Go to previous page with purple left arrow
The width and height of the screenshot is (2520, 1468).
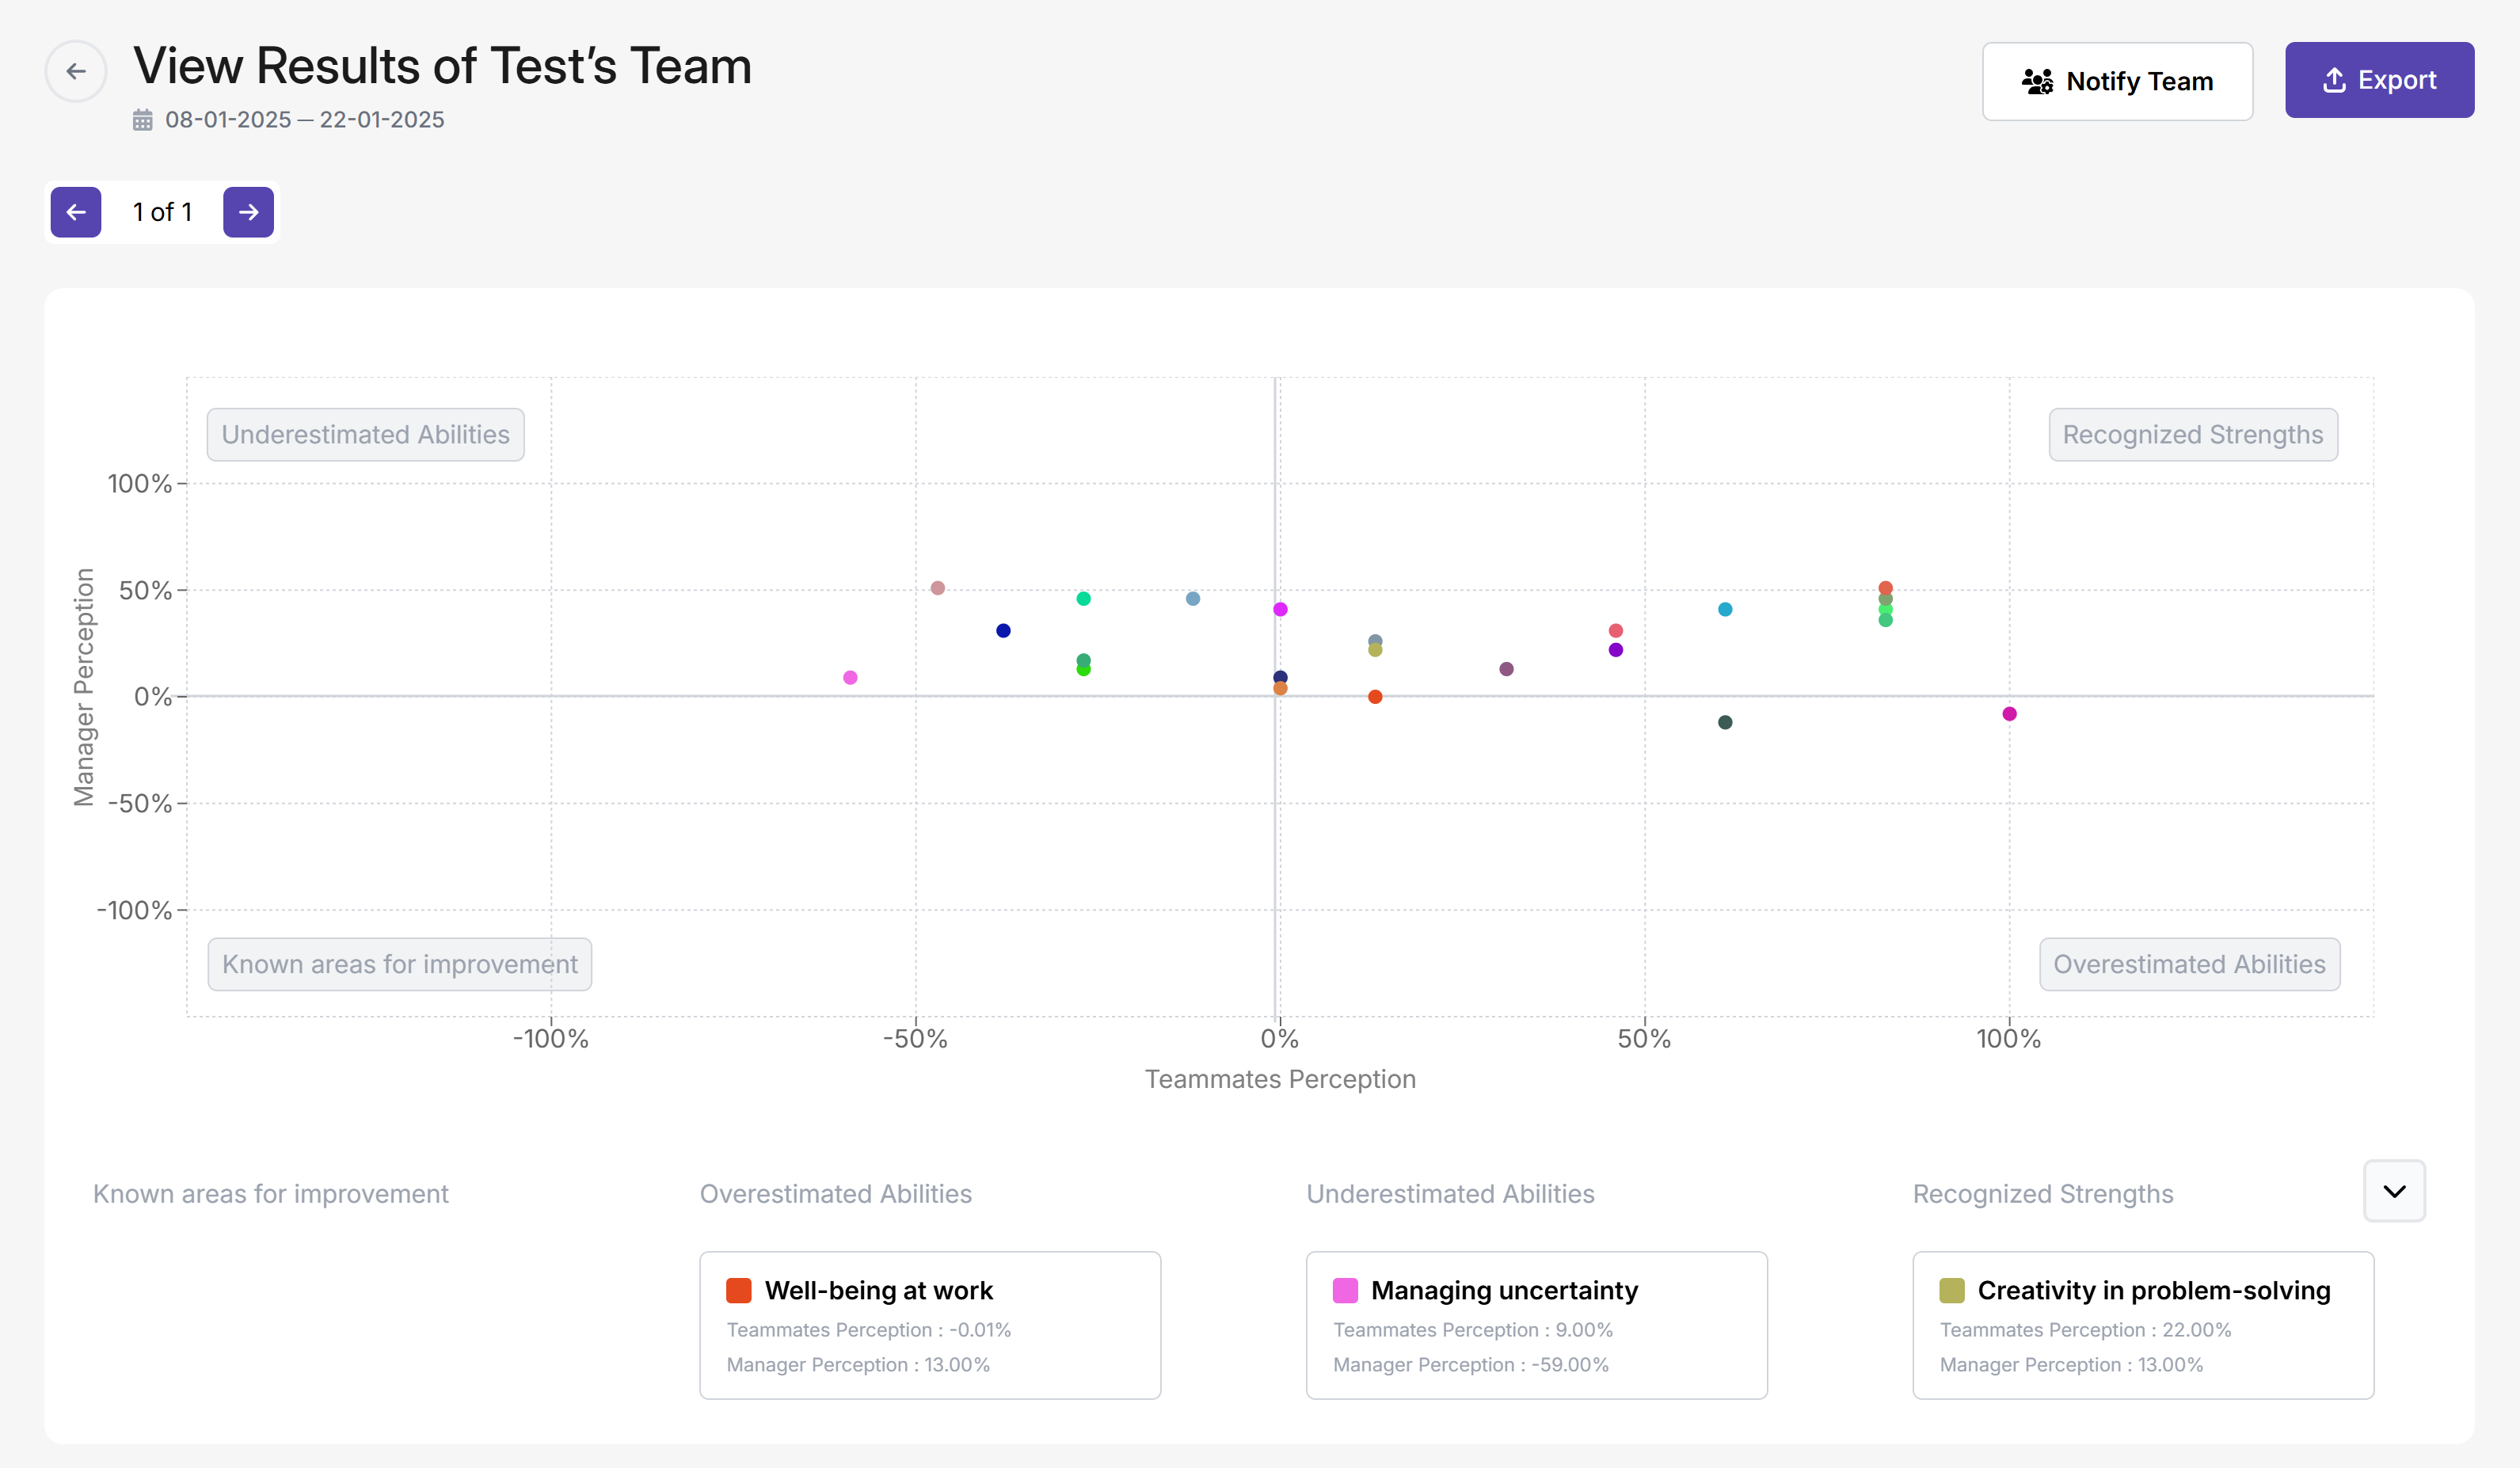coord(76,212)
